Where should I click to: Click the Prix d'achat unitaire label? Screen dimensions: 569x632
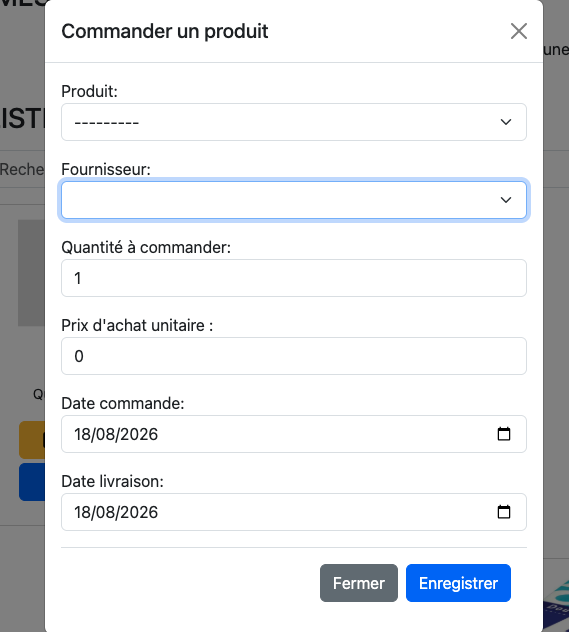137,325
